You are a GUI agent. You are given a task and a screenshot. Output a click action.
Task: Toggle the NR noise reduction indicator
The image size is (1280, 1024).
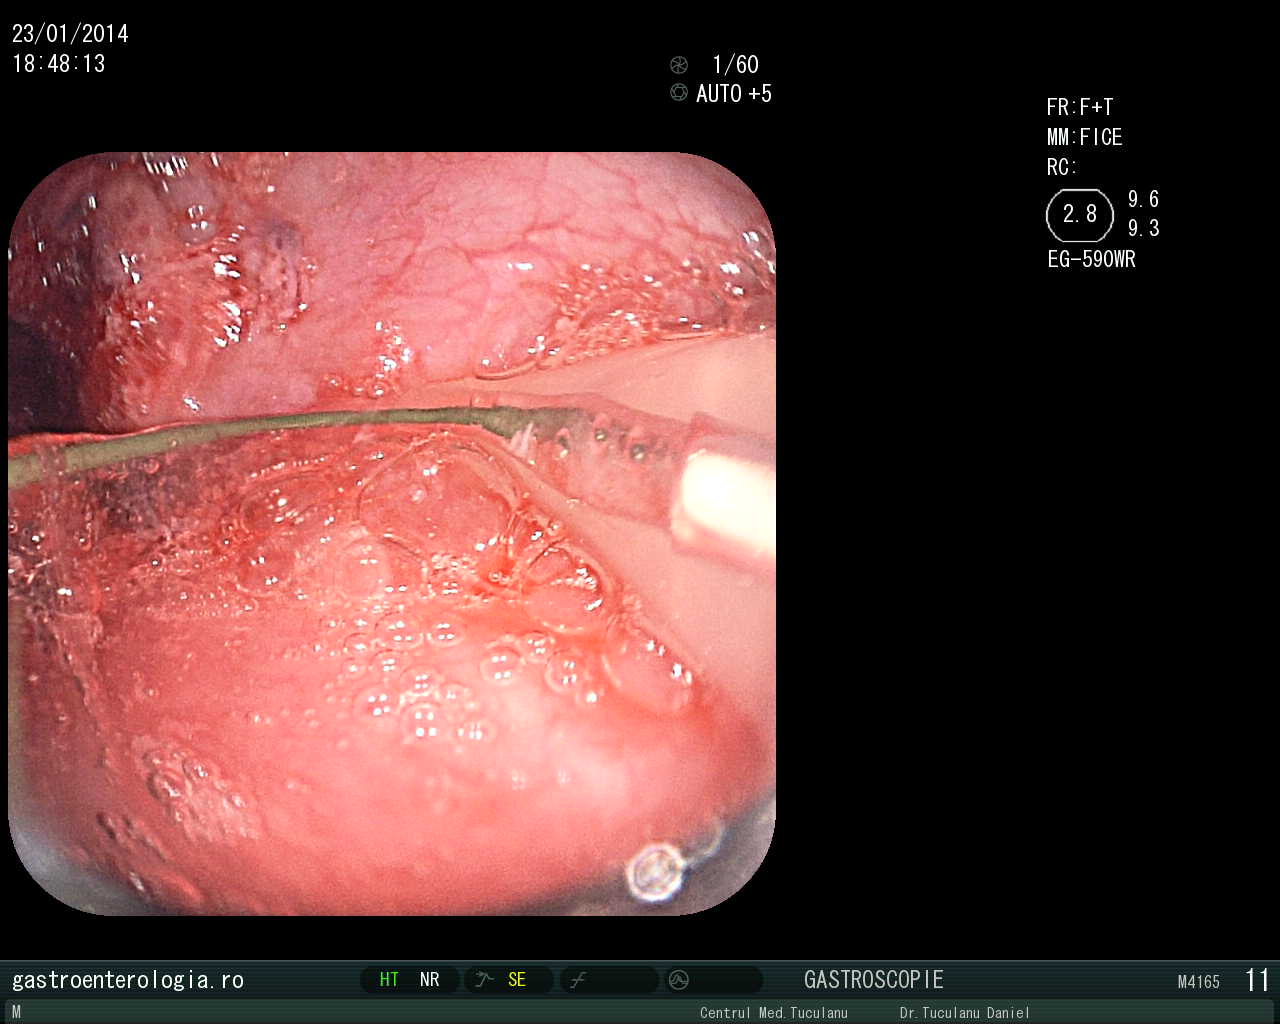click(x=430, y=980)
